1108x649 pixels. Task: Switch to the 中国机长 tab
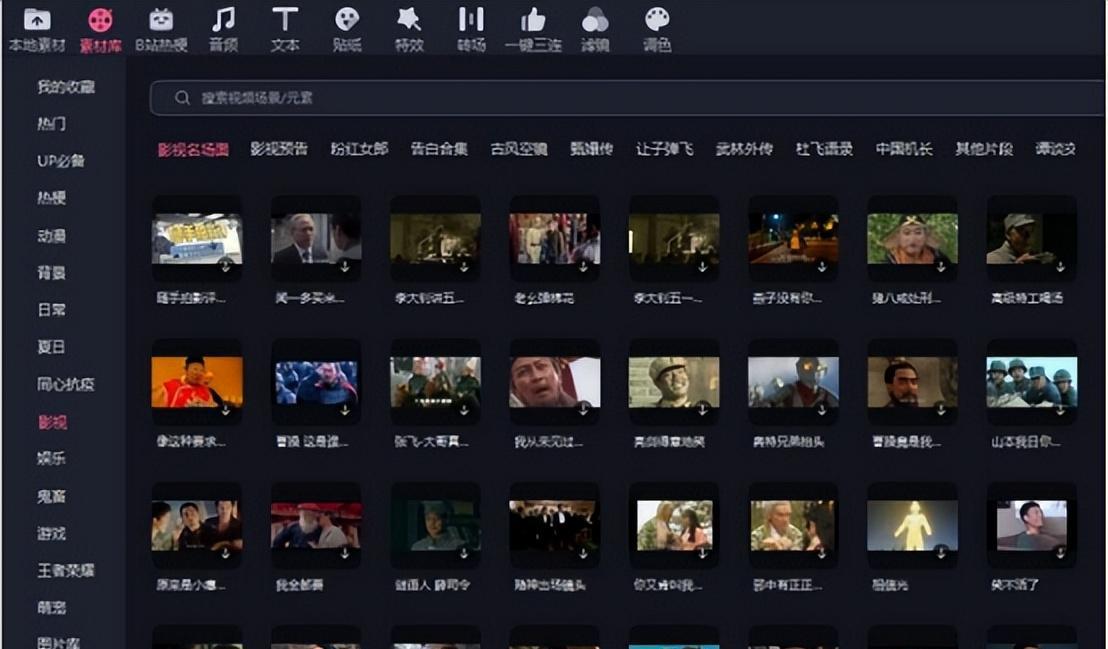[904, 149]
